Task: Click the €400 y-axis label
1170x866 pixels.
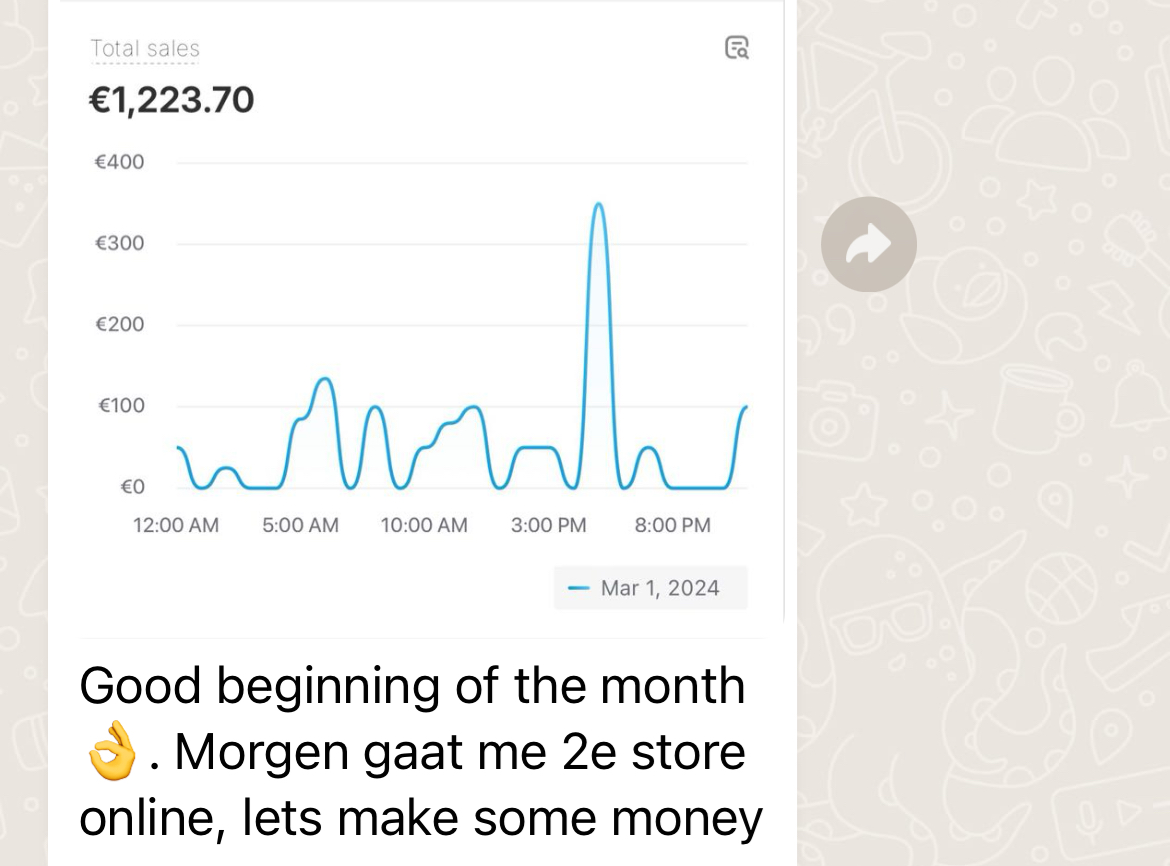Action: (119, 162)
